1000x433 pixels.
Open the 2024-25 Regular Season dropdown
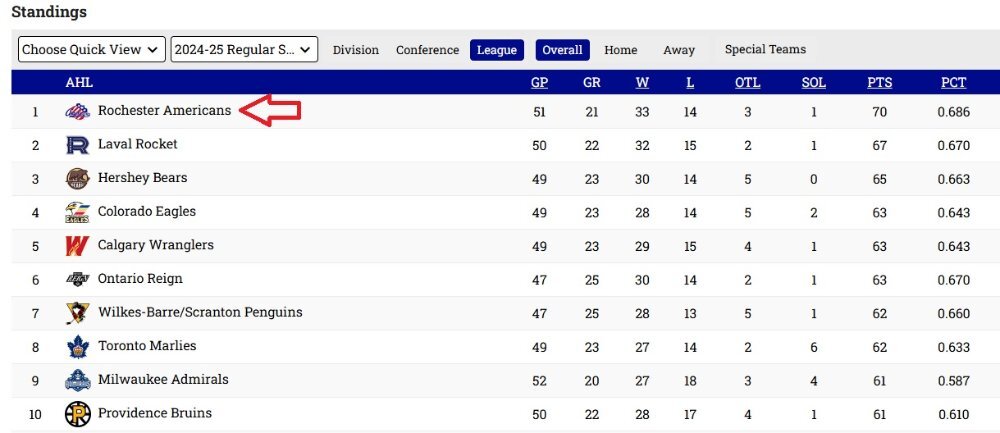tap(244, 49)
